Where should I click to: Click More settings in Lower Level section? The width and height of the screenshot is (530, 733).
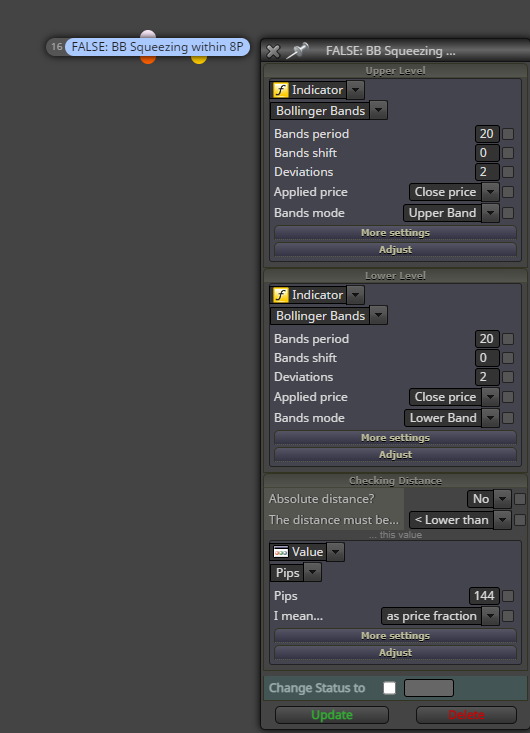click(x=395, y=438)
